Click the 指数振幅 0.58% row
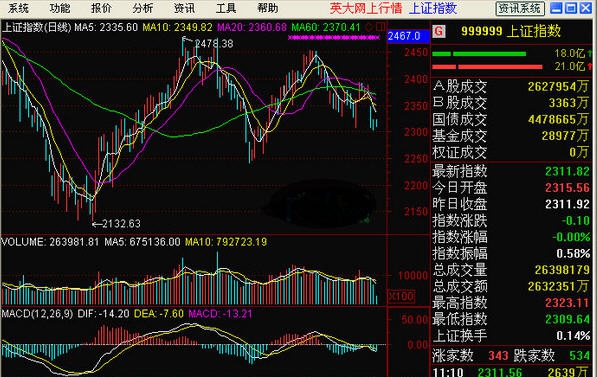597x377 pixels. (511, 253)
